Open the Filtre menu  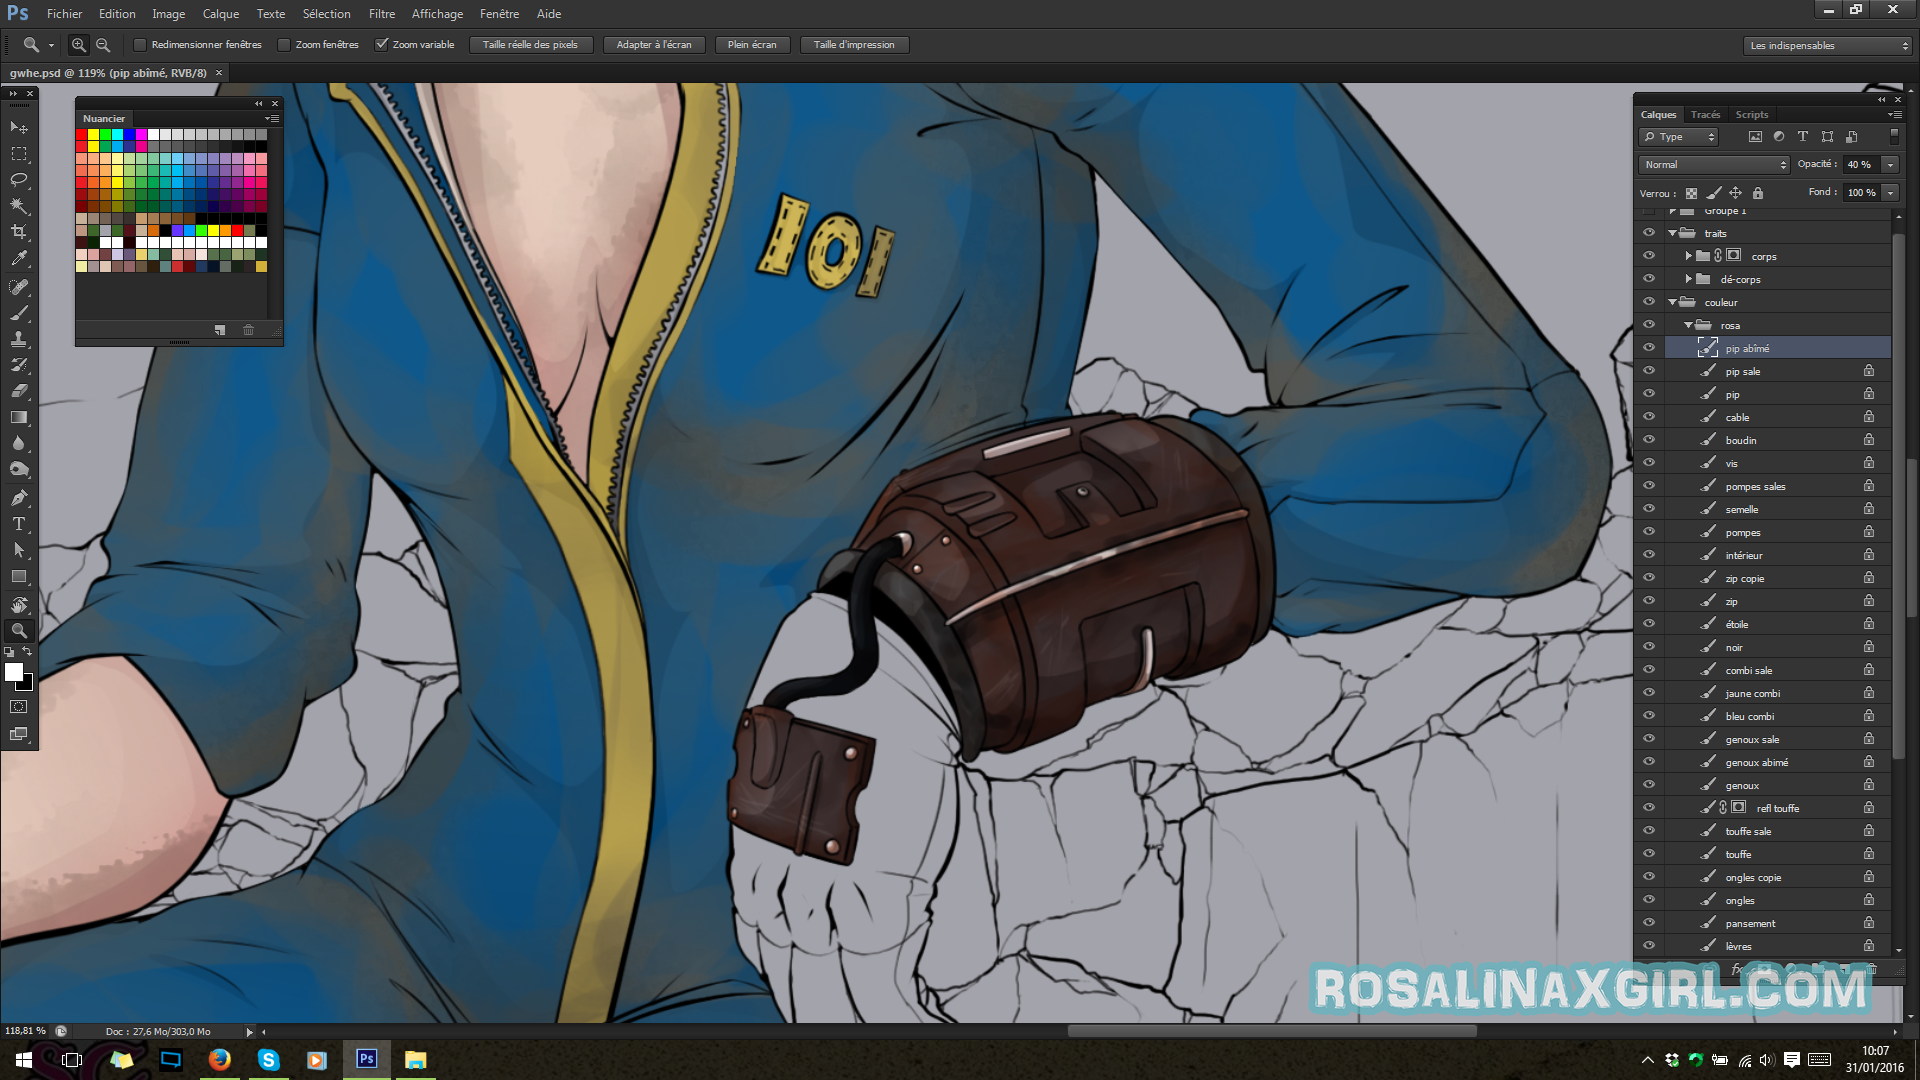tap(381, 14)
